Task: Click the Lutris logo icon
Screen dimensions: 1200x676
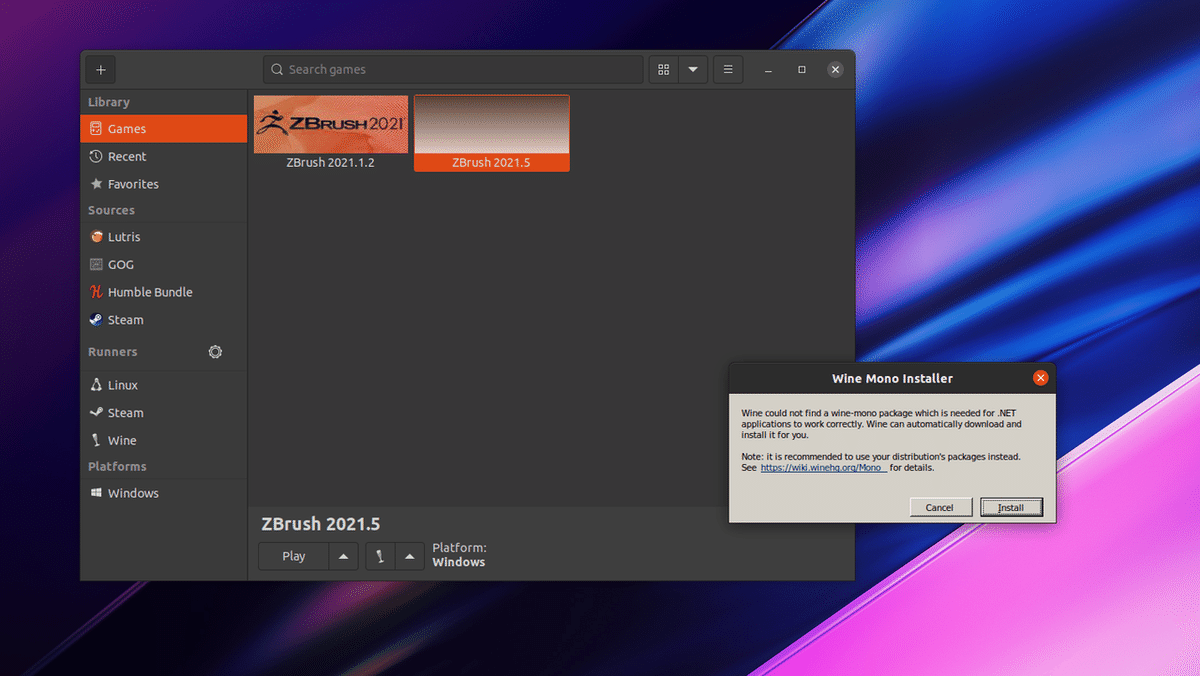Action: click(96, 237)
